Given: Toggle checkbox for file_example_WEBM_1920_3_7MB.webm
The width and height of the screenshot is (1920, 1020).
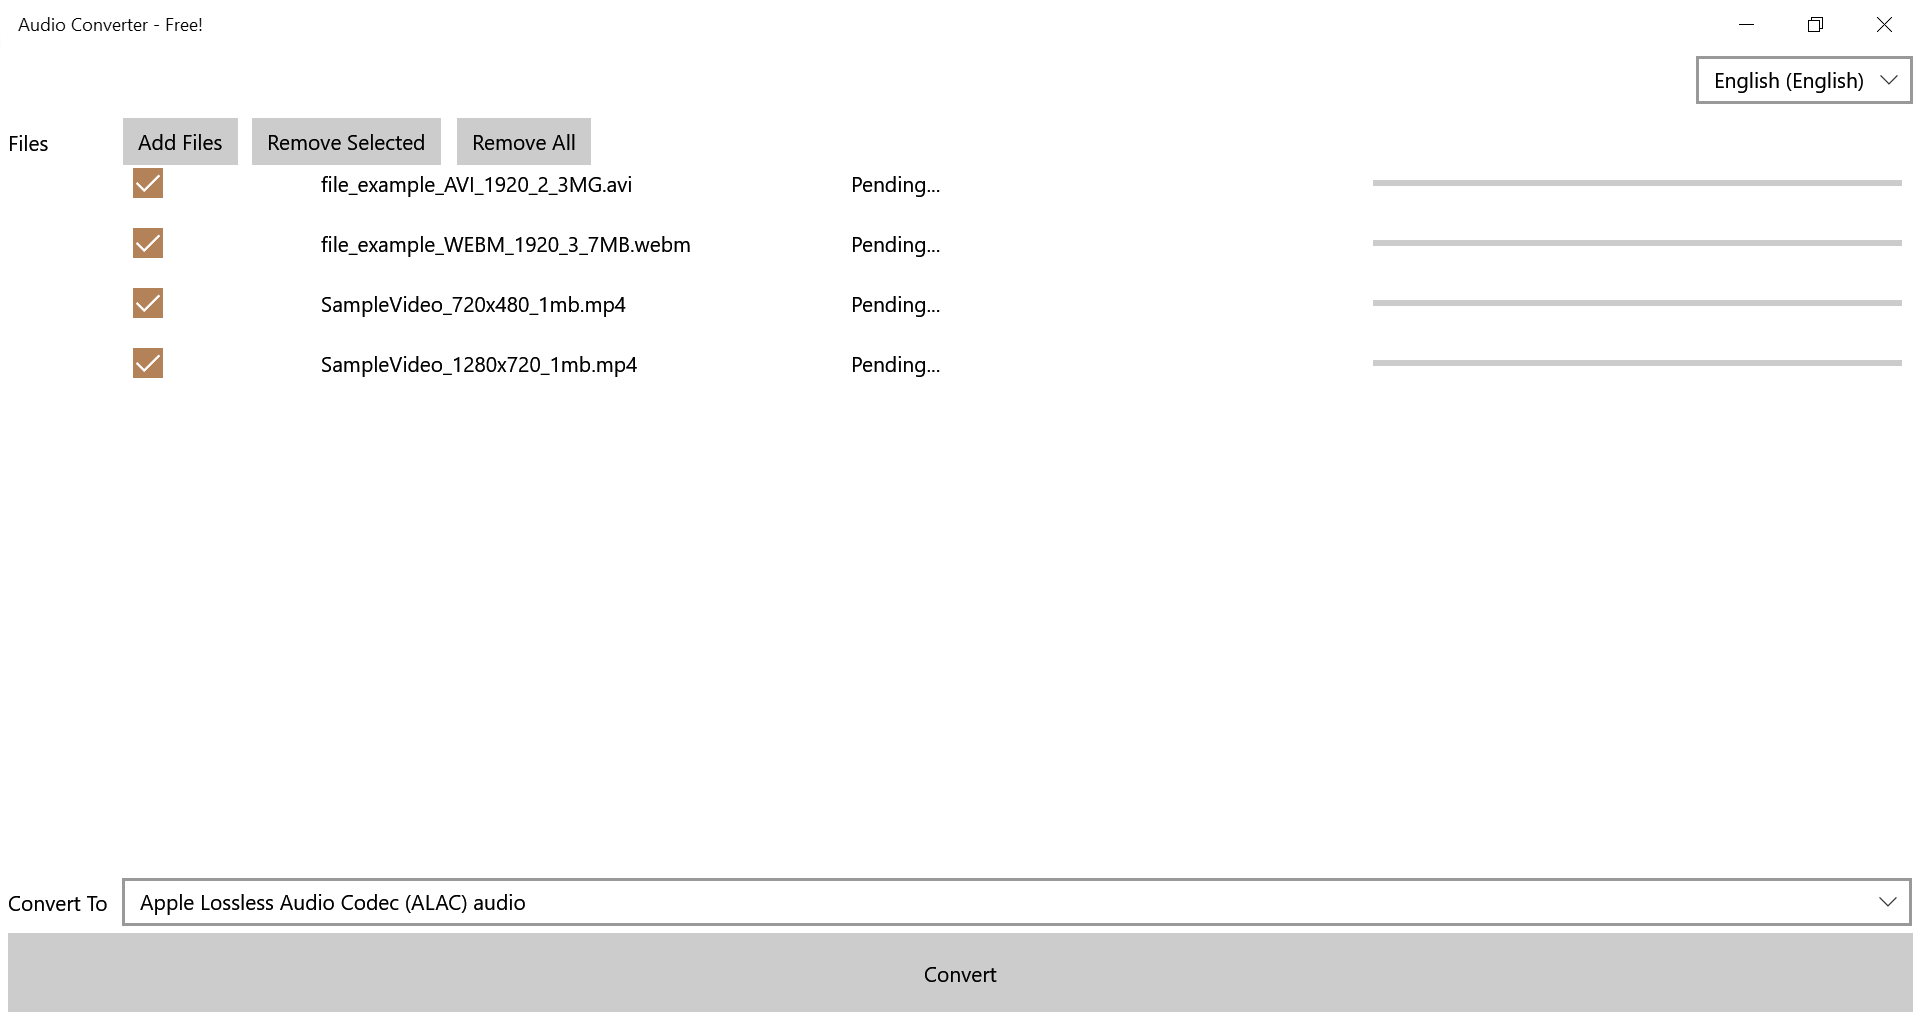Looking at the screenshot, I should point(148,244).
